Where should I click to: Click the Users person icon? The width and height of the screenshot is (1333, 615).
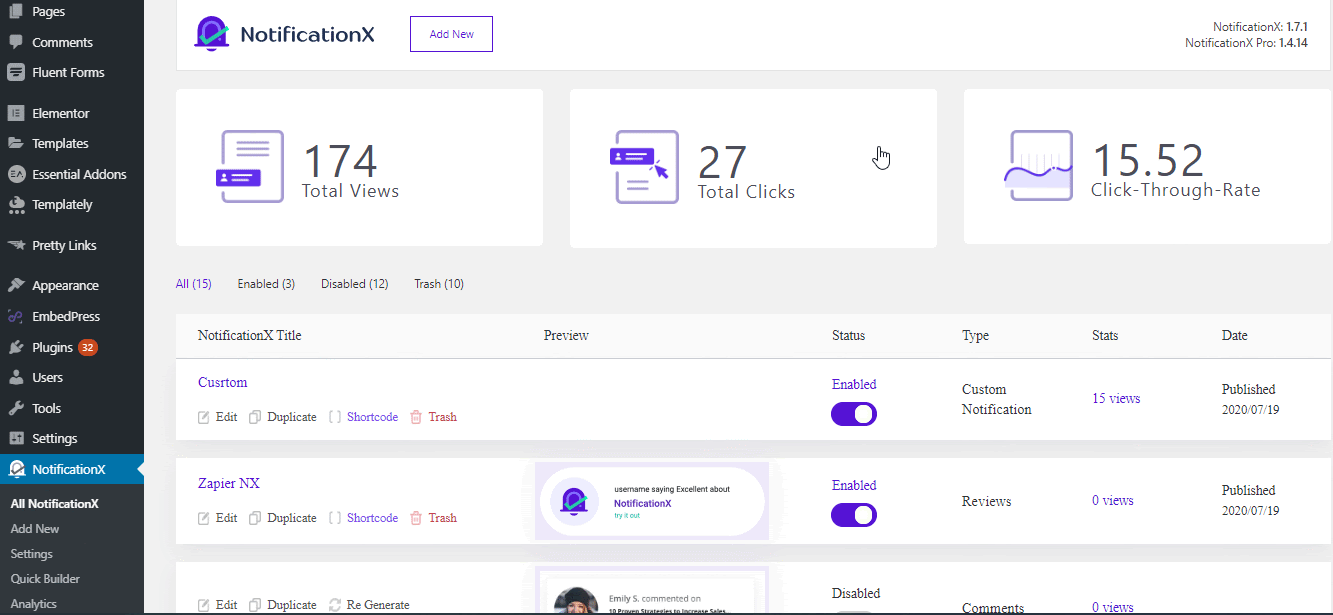16,377
